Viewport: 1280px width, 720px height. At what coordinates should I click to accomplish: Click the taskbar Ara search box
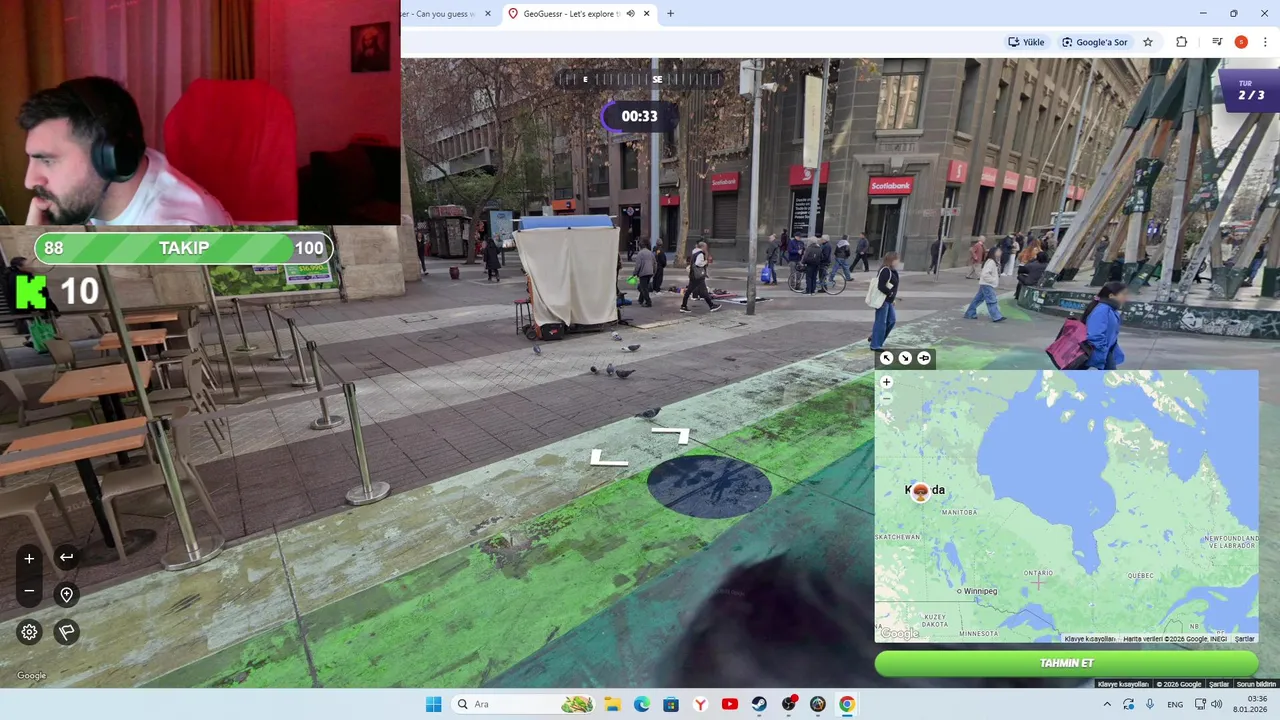click(x=525, y=704)
